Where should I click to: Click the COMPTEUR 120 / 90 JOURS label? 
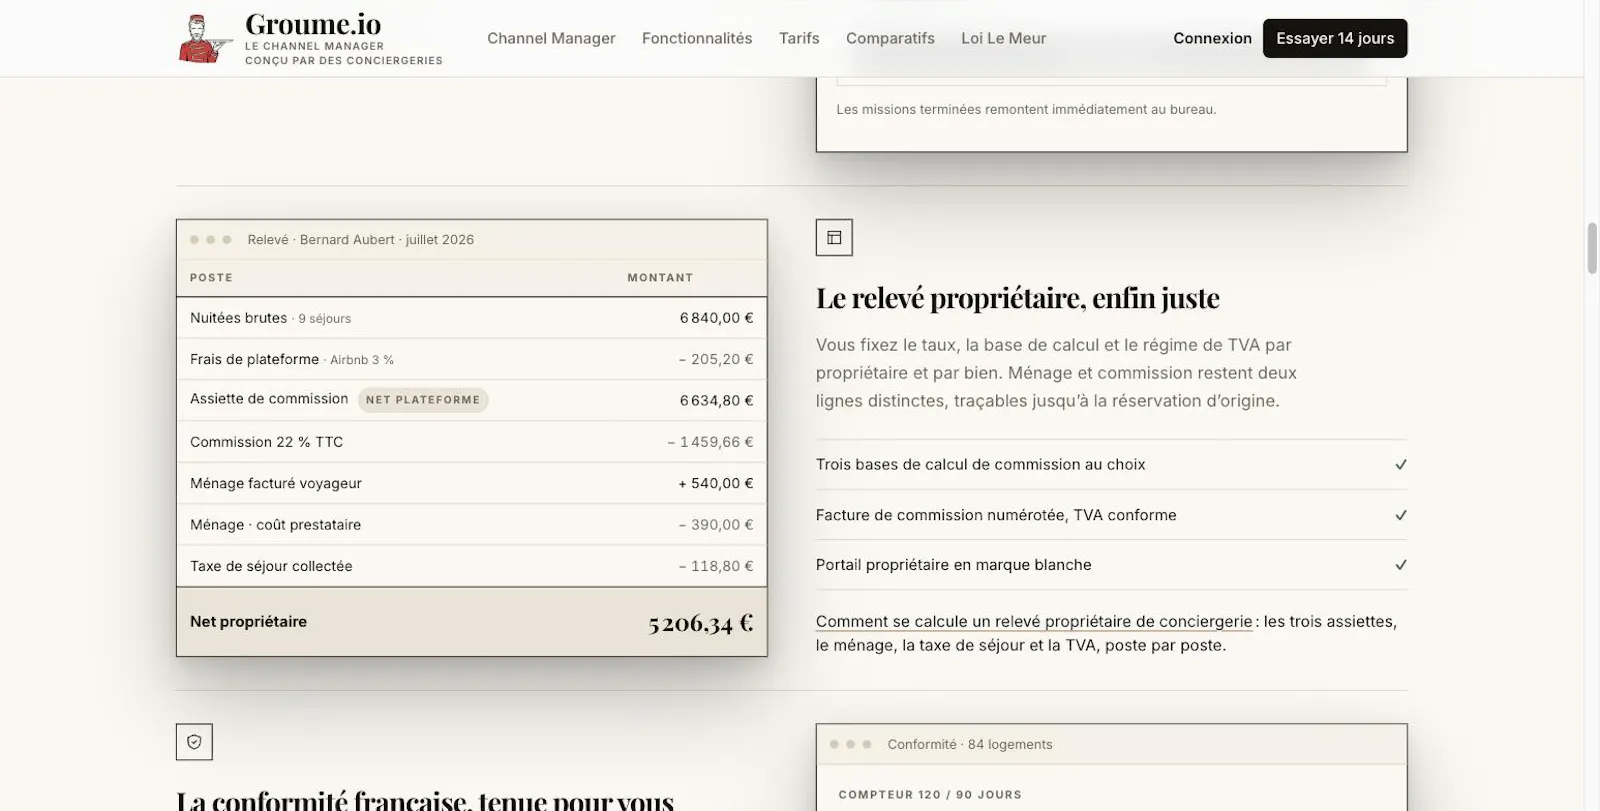point(930,795)
